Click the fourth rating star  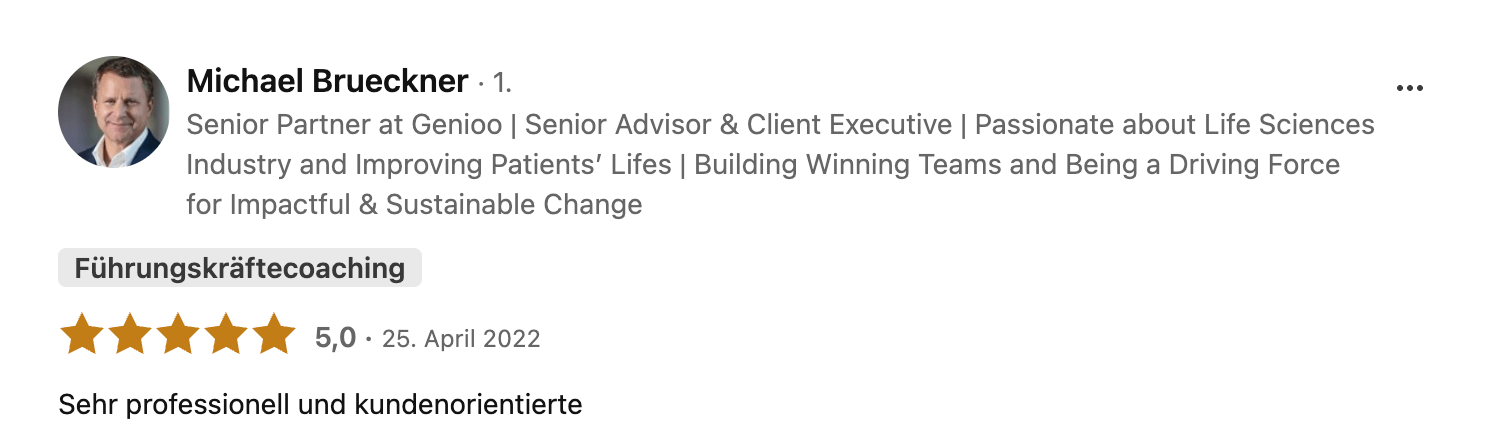pyautogui.click(x=225, y=335)
